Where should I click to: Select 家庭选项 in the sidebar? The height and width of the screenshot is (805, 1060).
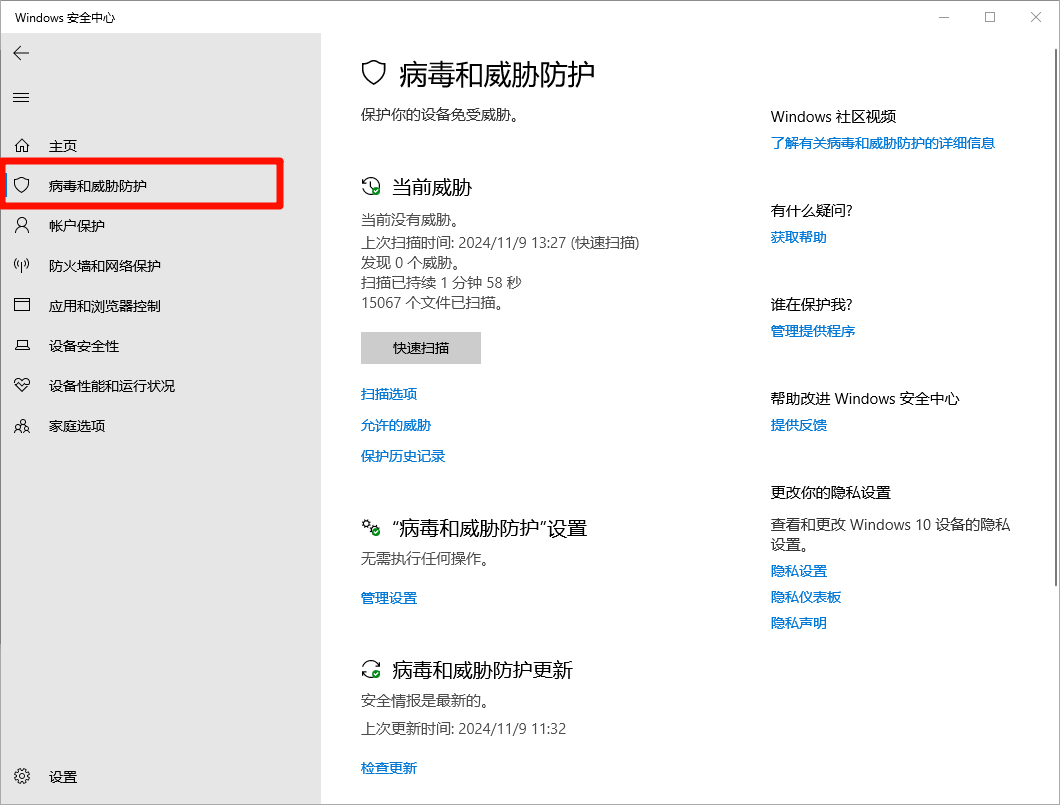point(76,426)
